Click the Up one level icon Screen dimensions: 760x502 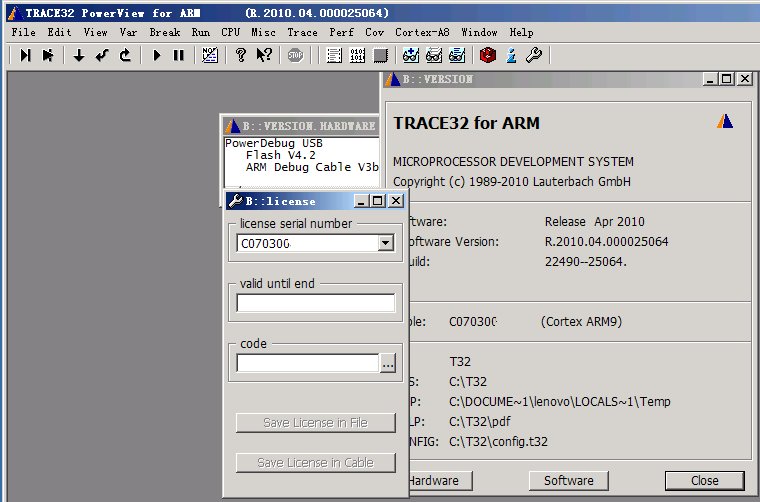pos(126,55)
